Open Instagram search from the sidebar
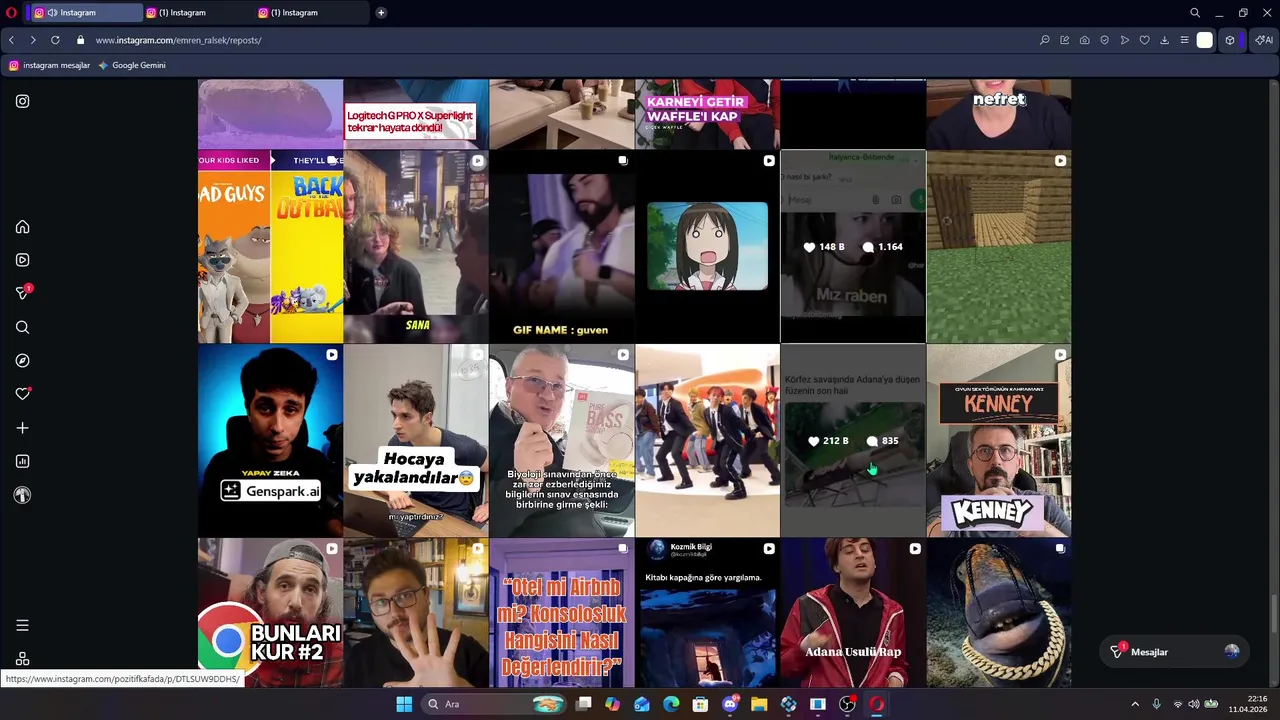 (x=22, y=327)
